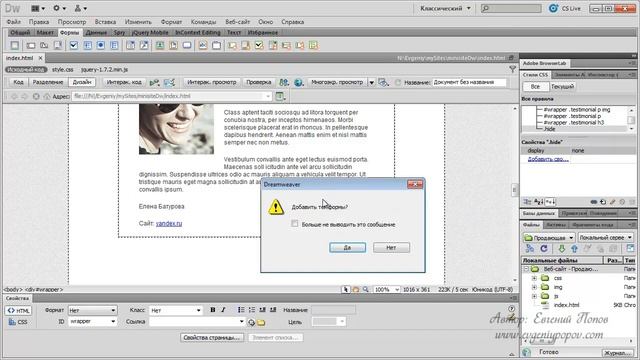Select the Текущий mode in CSS Styles
Image resolution: width=640 pixels, height=360 pixels.
tap(562, 87)
